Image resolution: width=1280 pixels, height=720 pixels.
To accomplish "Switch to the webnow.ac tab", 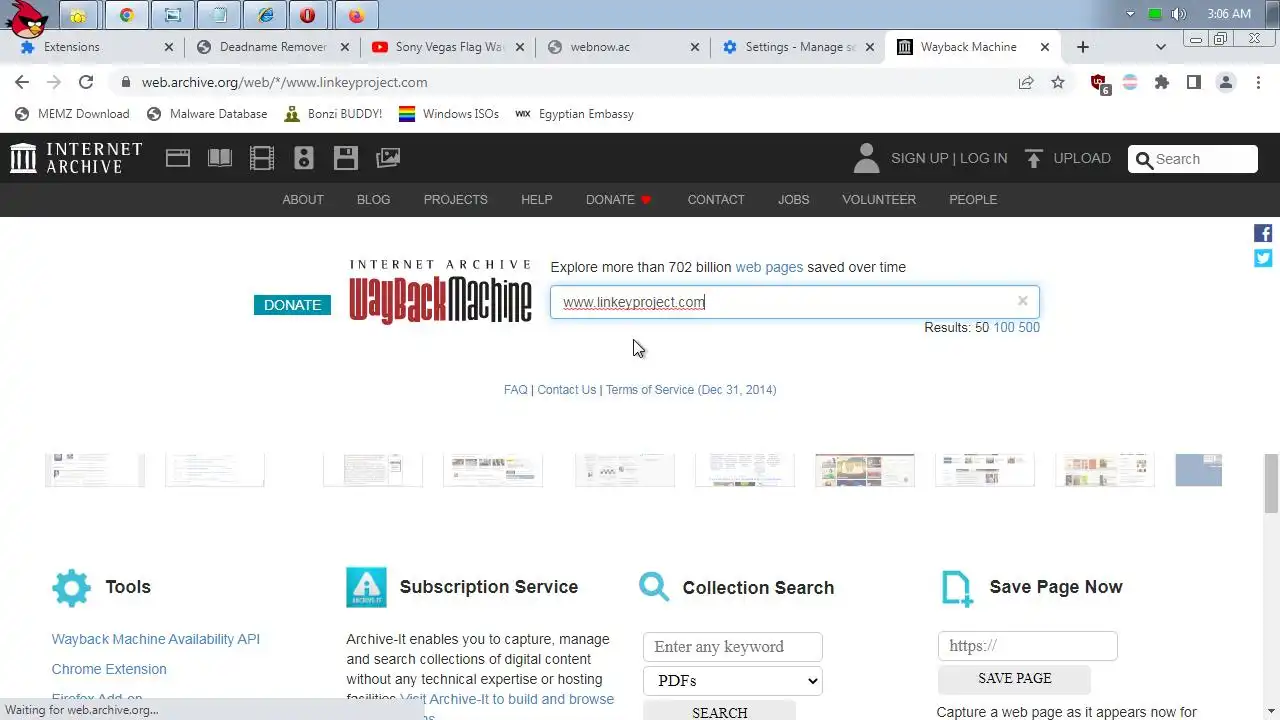I will (x=623, y=47).
